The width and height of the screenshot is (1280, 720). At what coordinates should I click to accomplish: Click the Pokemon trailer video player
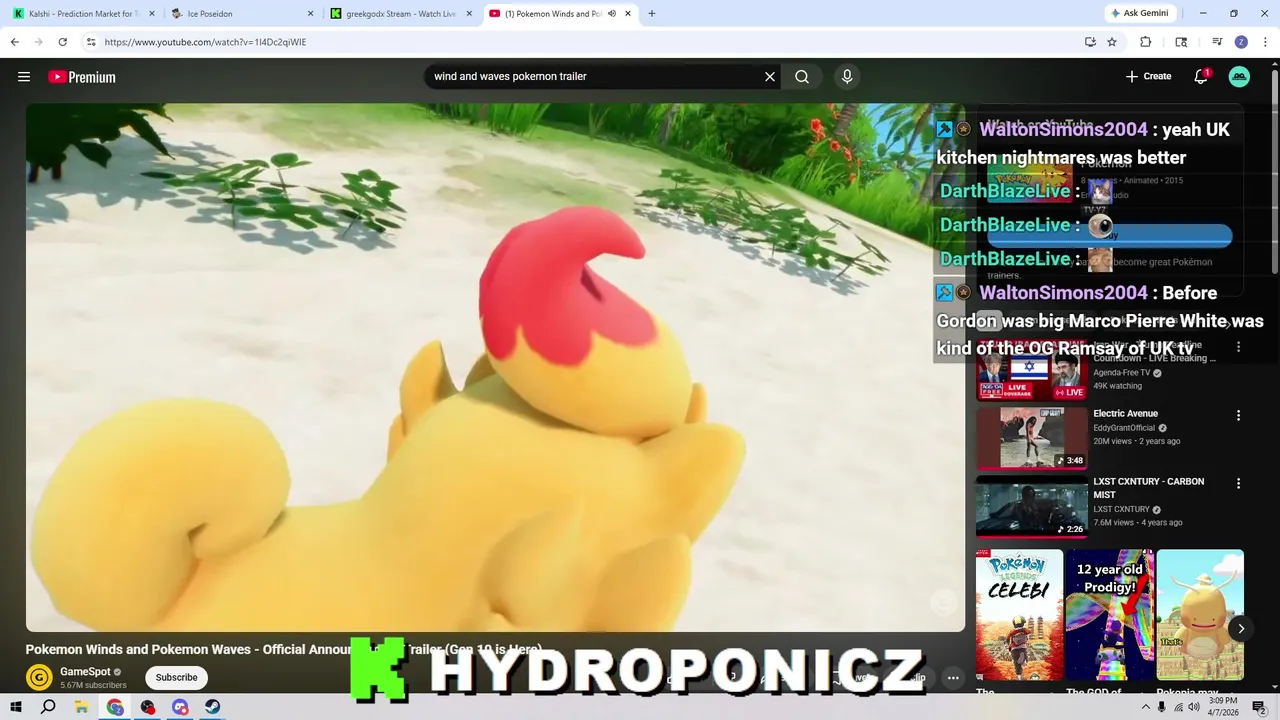point(495,367)
